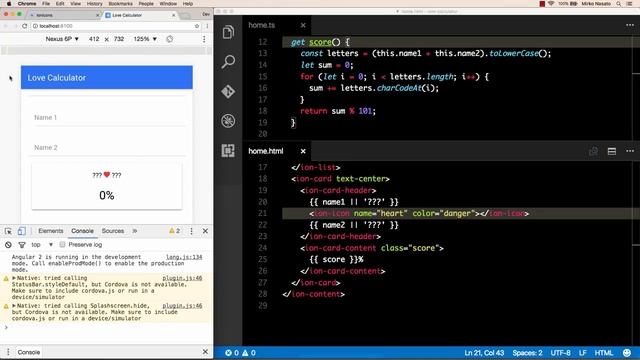The width and height of the screenshot is (640, 360).
Task: Open the Console drawer three-dot menu
Action: 8,352
